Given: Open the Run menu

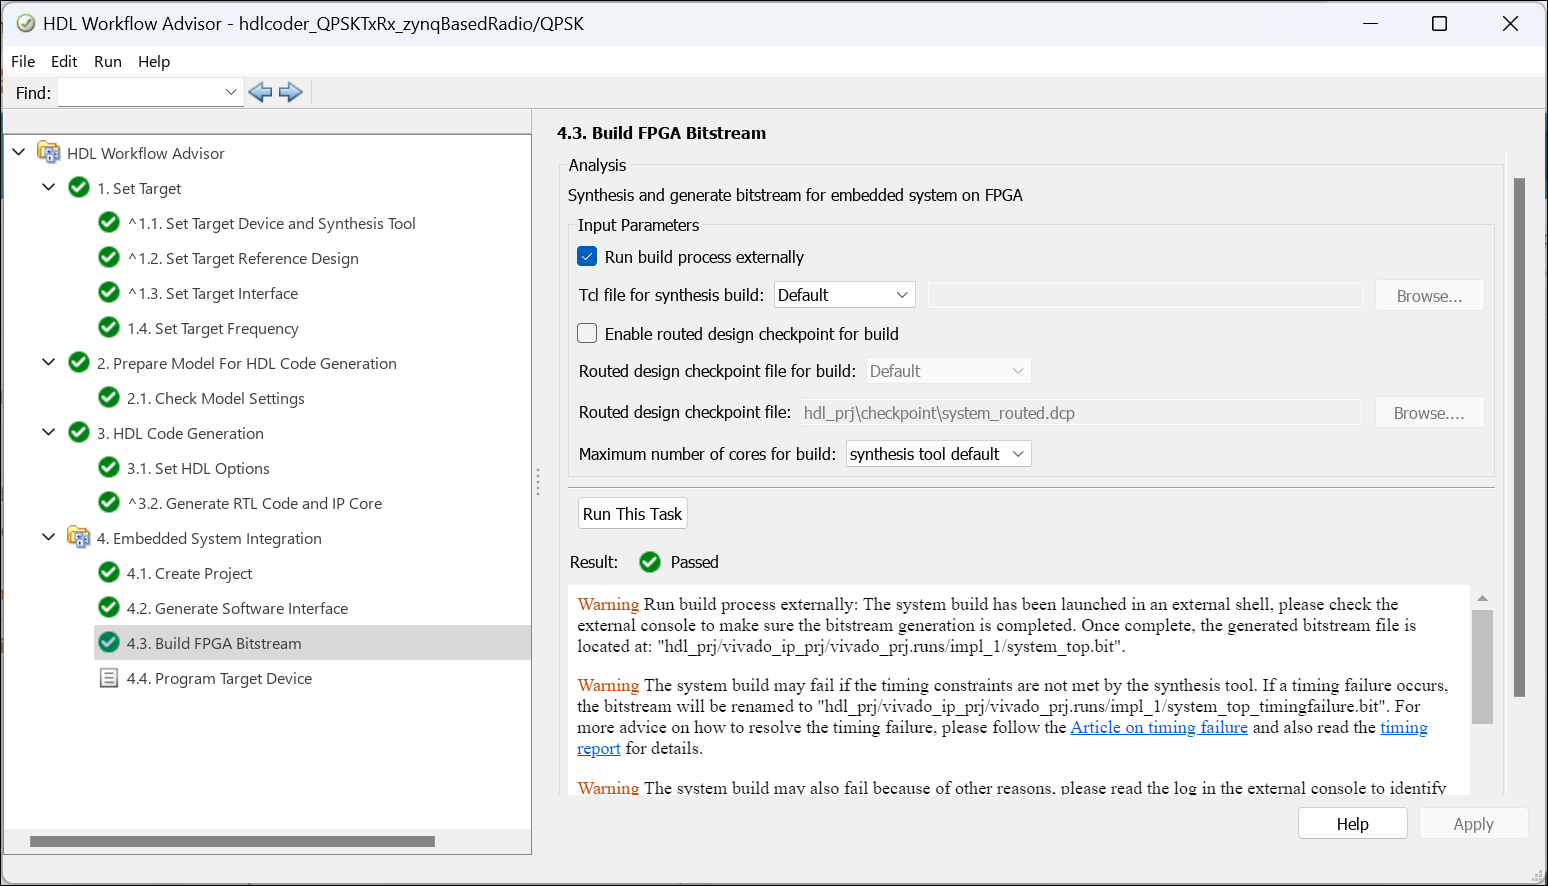Looking at the screenshot, I should click(108, 62).
